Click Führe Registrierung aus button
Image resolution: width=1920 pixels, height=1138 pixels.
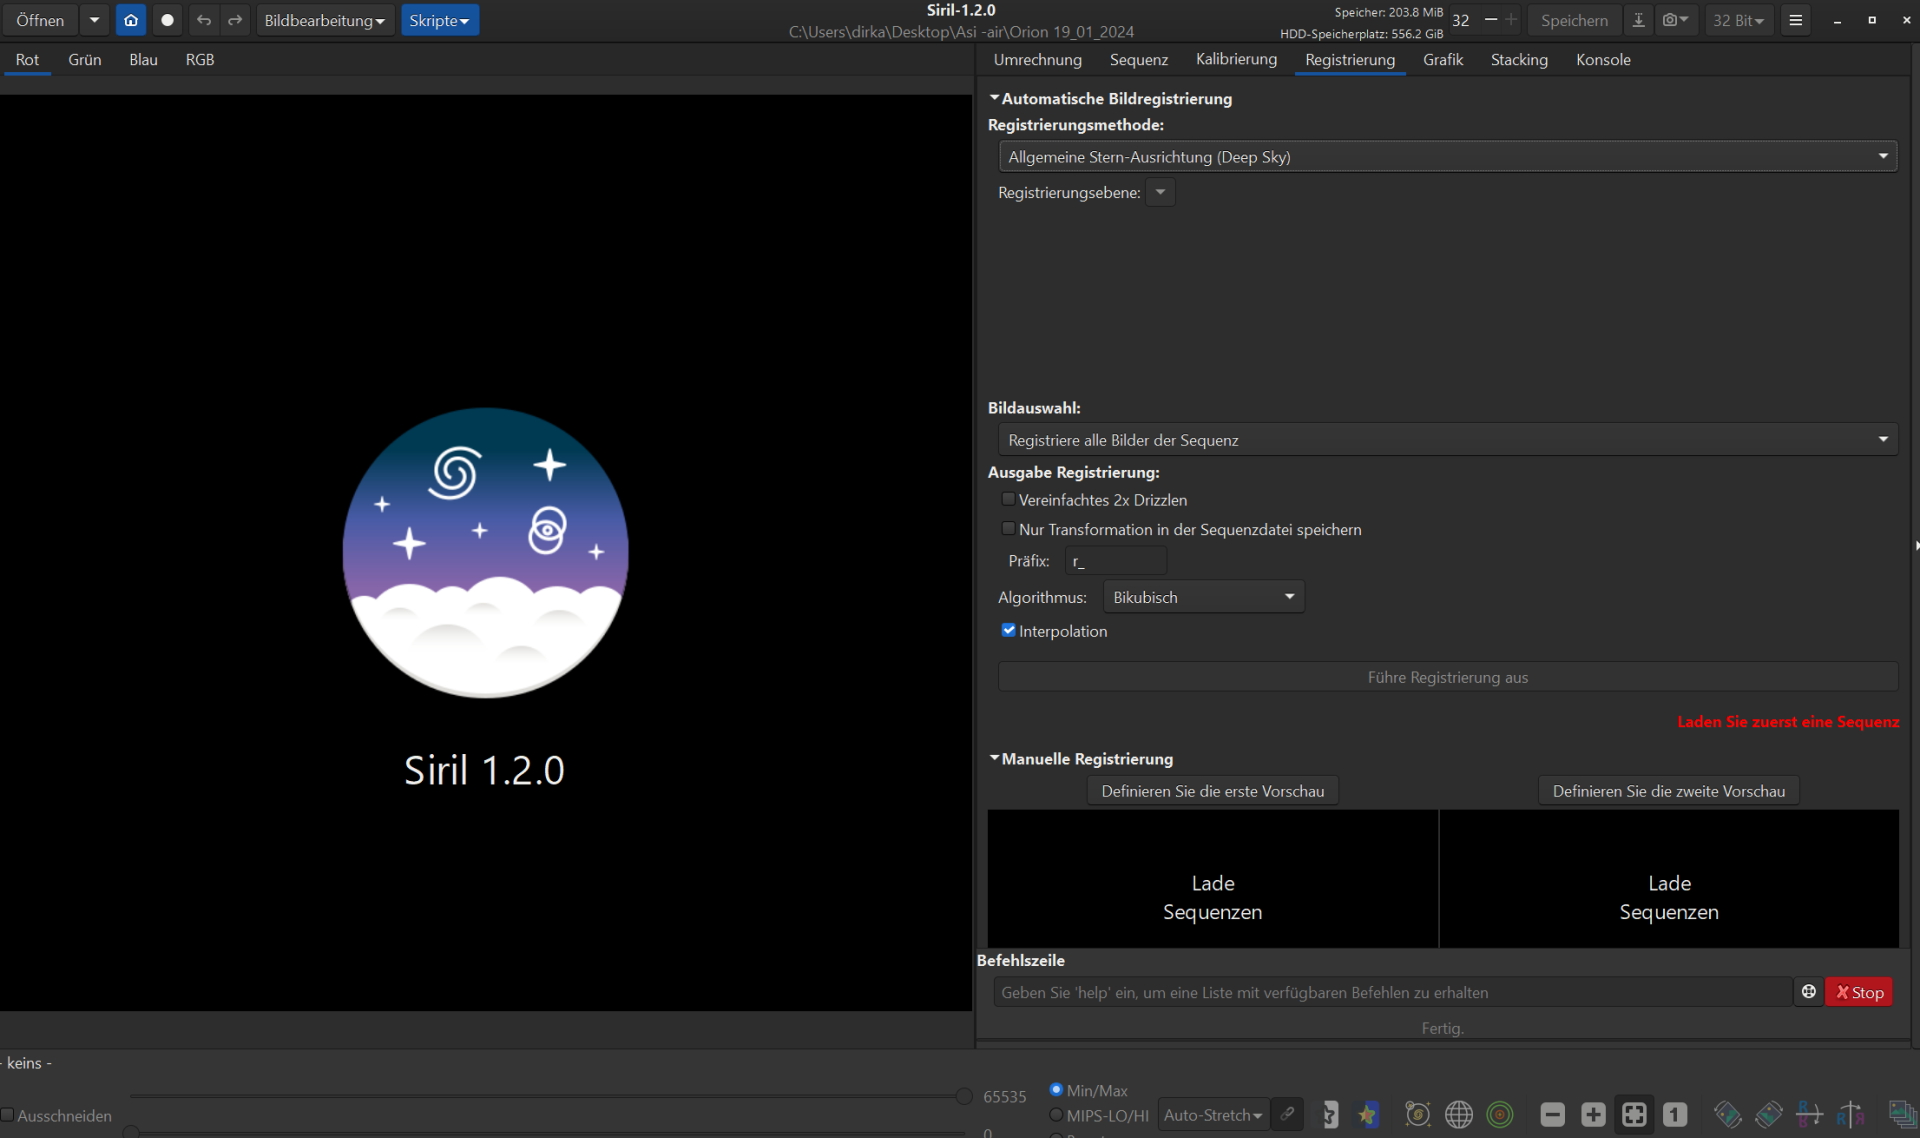tap(1448, 677)
